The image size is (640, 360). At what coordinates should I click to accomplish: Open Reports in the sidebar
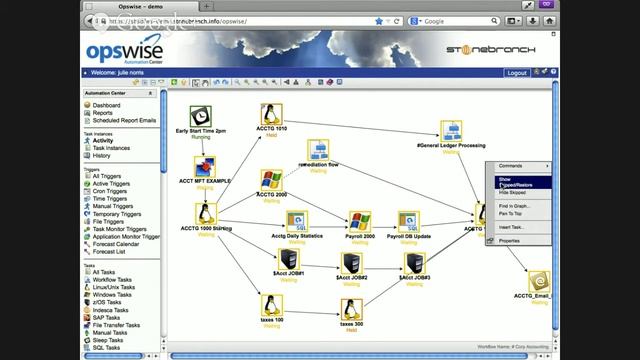click(x=102, y=113)
